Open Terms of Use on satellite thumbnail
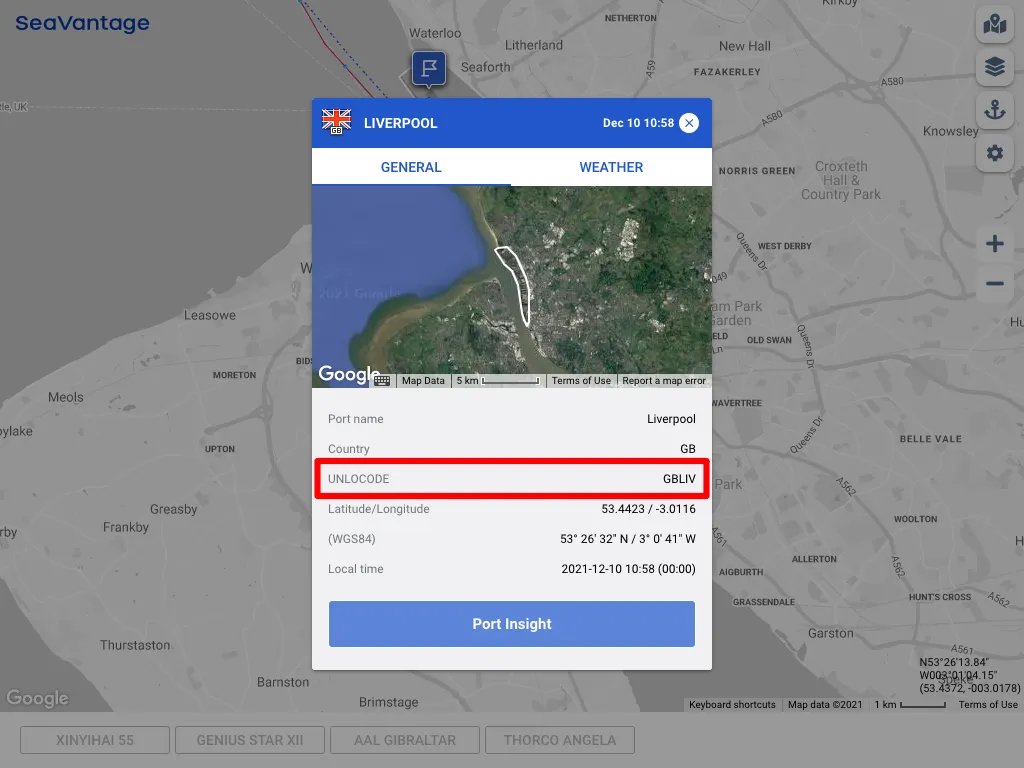 click(581, 381)
